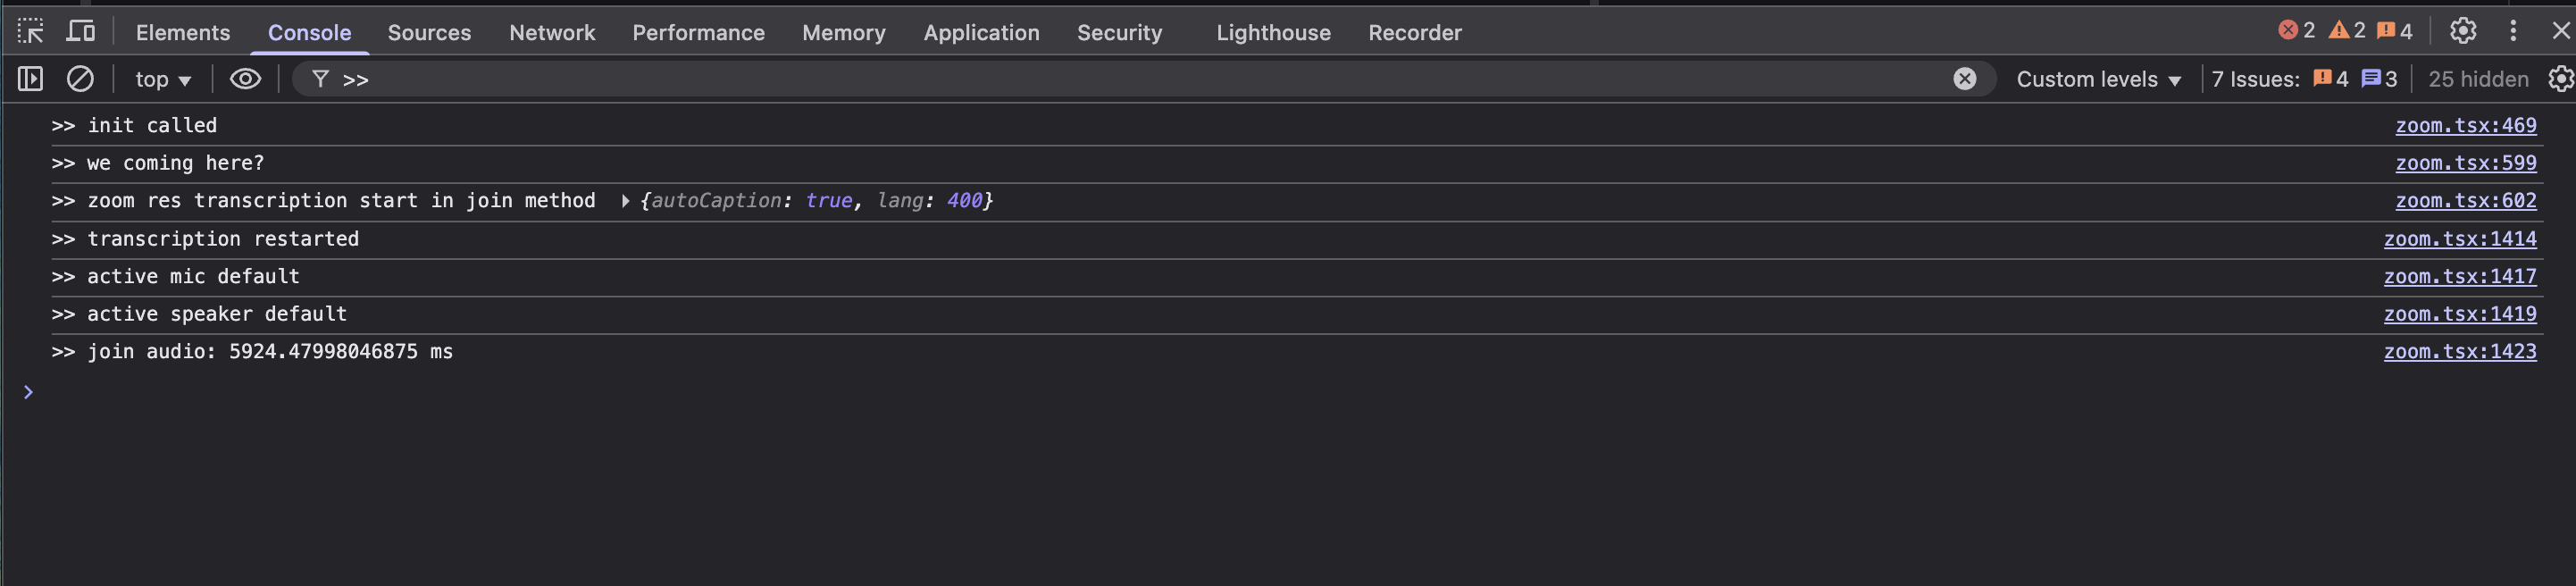Show the console sidebar panel
The height and width of the screenshot is (586, 2576).
tap(30, 79)
